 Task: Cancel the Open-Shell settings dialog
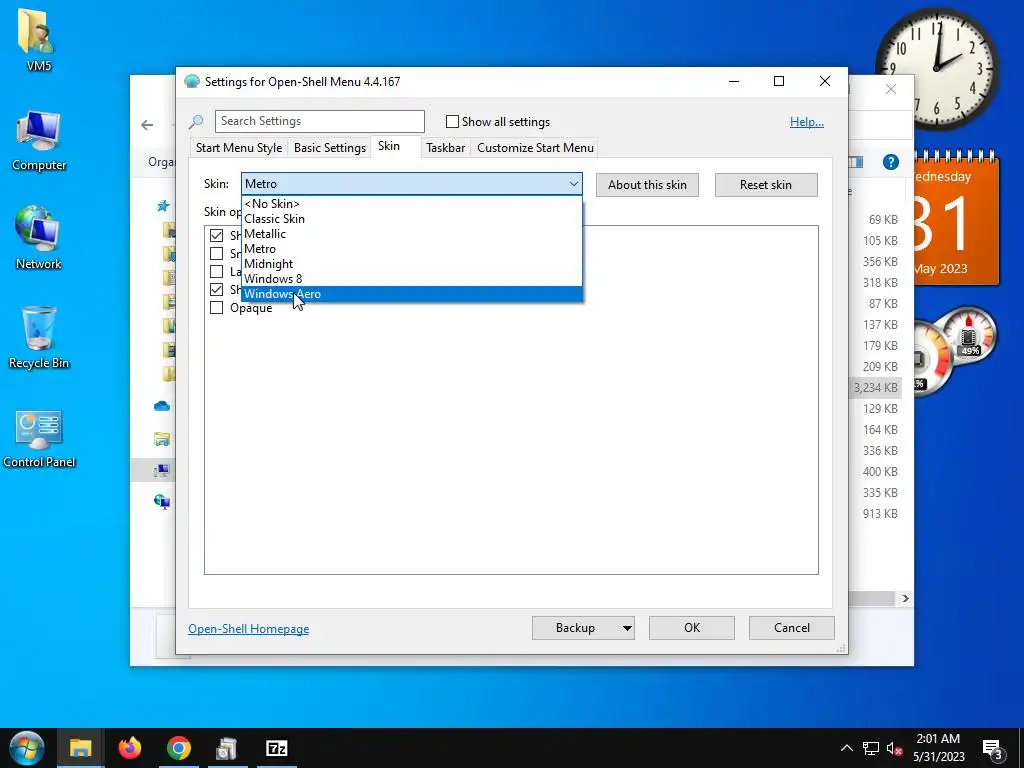[792, 628]
